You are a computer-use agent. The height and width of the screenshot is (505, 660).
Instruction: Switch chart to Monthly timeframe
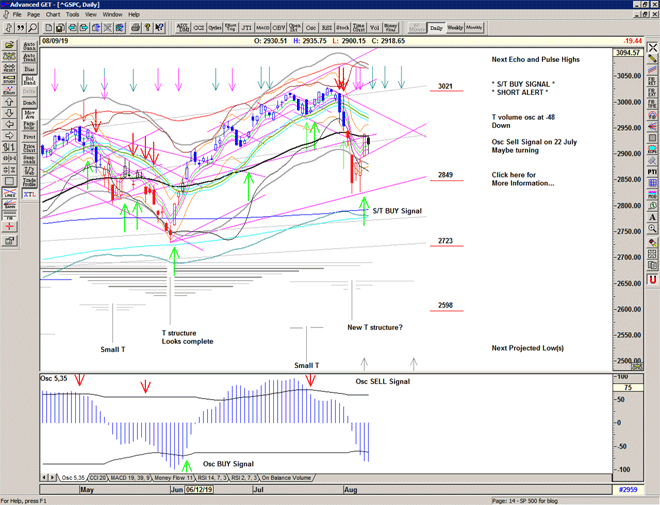[x=474, y=28]
